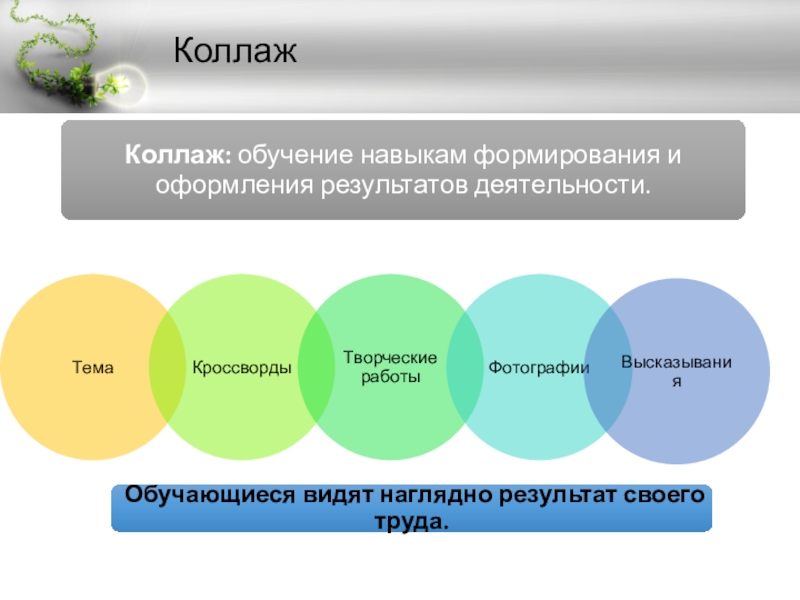Select the light green circle "Кроссворды"

pyautogui.click(x=242, y=367)
